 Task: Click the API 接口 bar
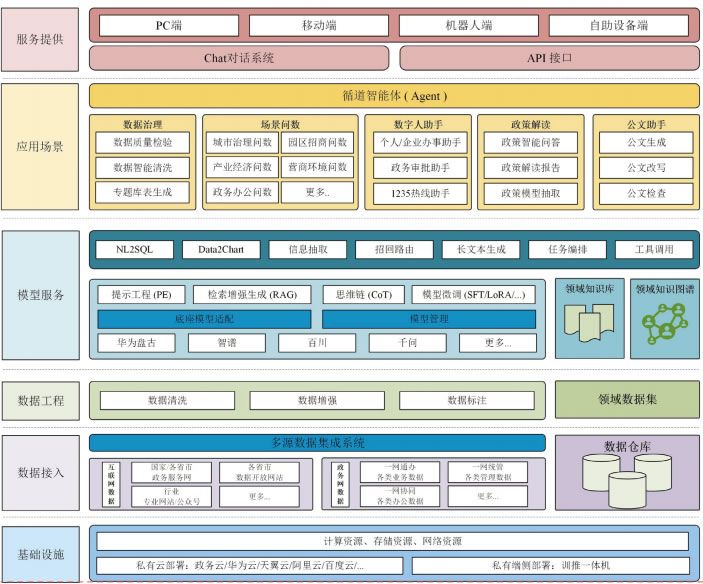549,58
